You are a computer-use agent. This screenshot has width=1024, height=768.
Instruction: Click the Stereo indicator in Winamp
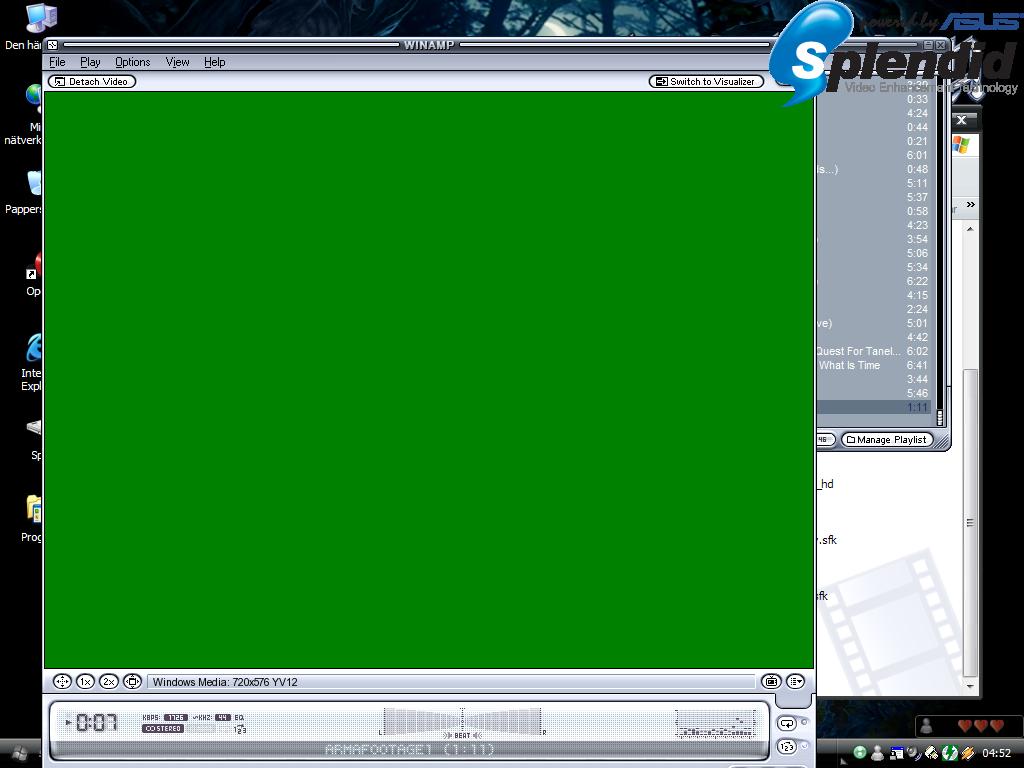[x=163, y=728]
